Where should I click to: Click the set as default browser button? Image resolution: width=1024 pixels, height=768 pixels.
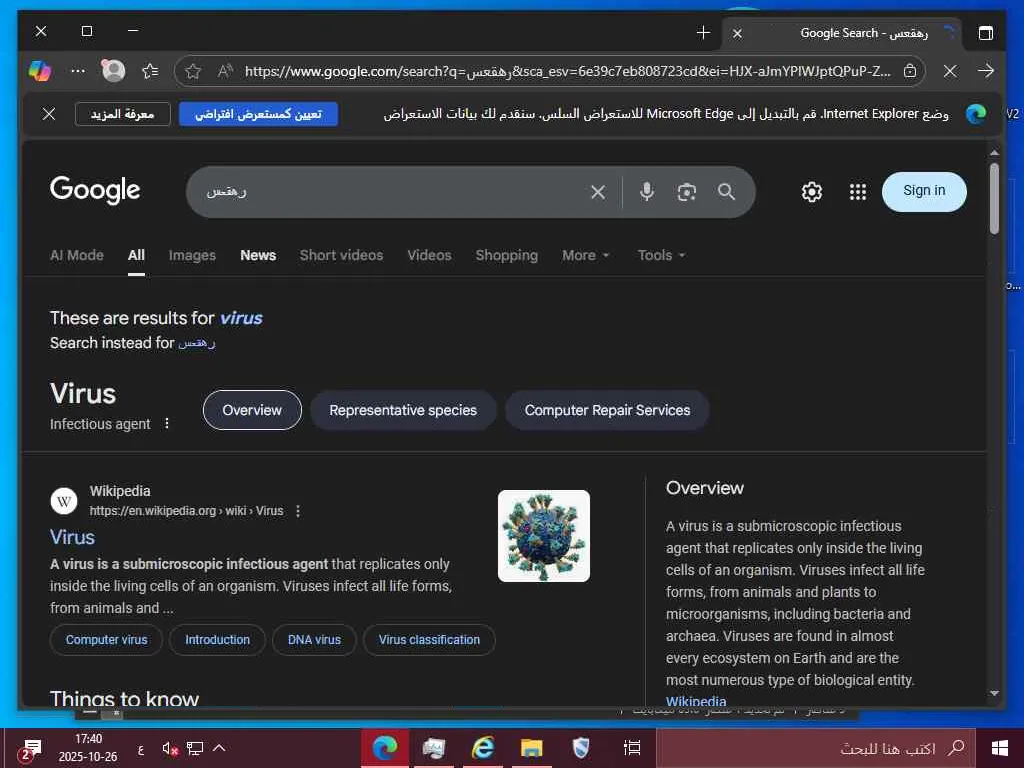pyautogui.click(x=258, y=114)
